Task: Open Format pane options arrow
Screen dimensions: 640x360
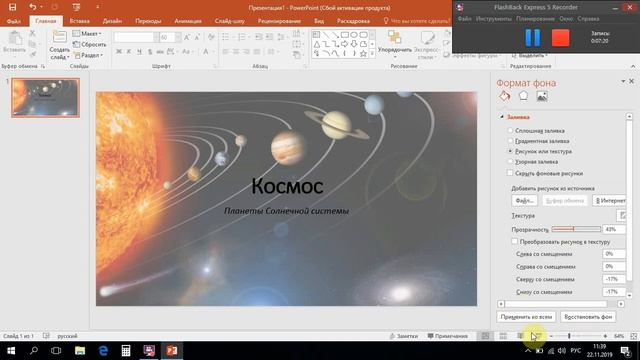Action: tap(623, 81)
